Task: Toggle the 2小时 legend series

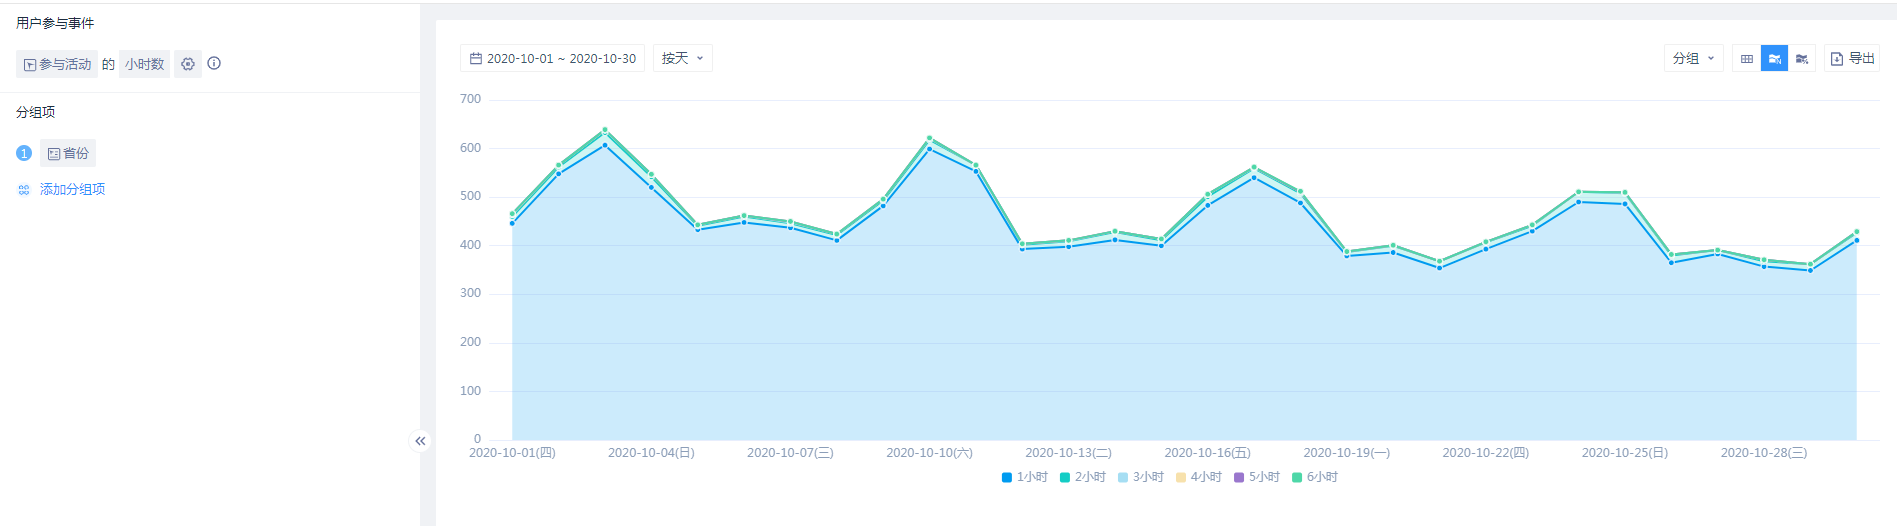Action: click(x=1082, y=477)
